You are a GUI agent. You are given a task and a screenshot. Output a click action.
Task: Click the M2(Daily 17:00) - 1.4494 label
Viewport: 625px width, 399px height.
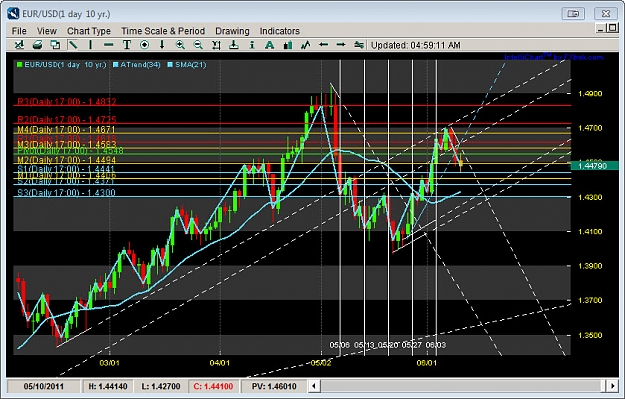[67, 160]
